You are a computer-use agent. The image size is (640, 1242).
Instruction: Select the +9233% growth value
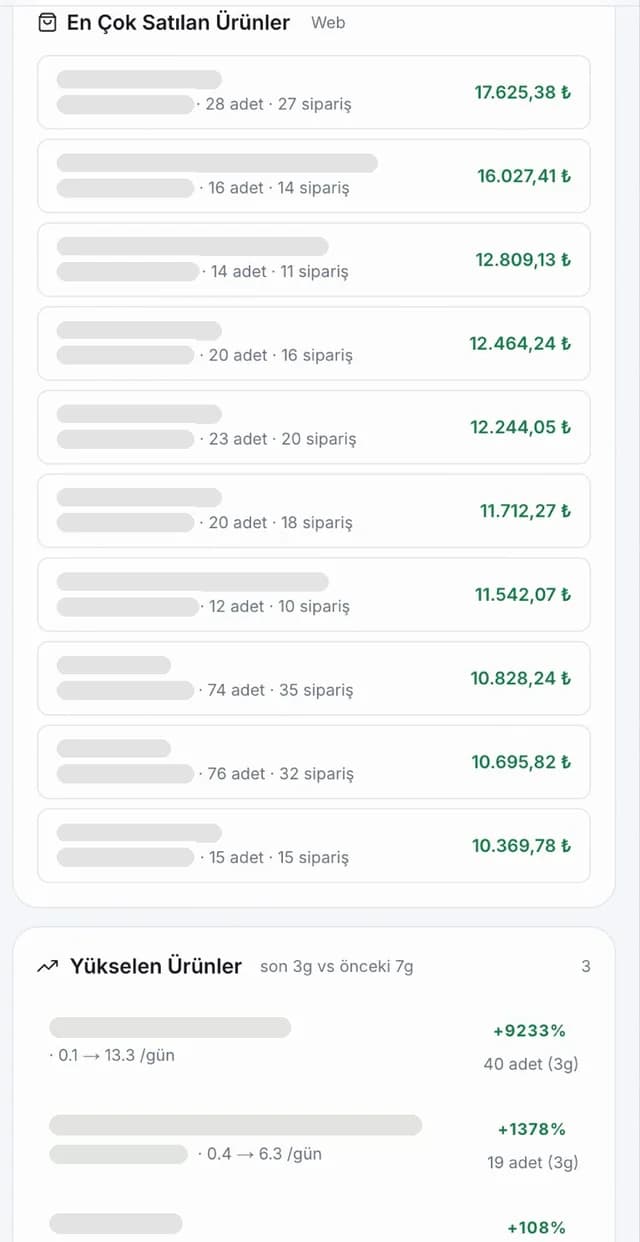click(x=529, y=1030)
